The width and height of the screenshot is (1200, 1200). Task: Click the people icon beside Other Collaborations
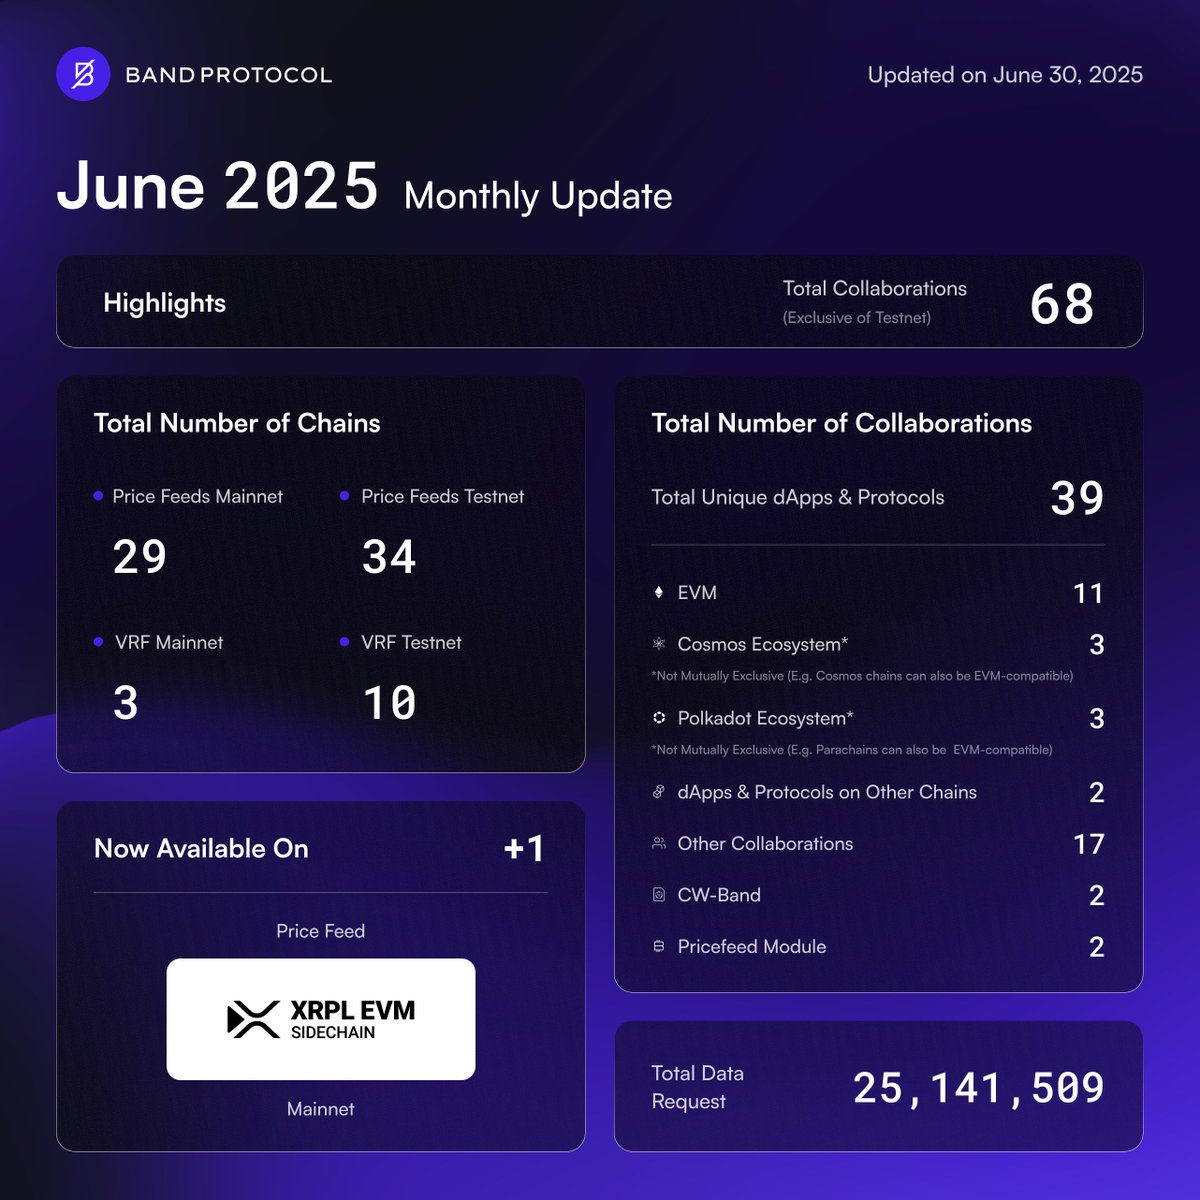658,843
